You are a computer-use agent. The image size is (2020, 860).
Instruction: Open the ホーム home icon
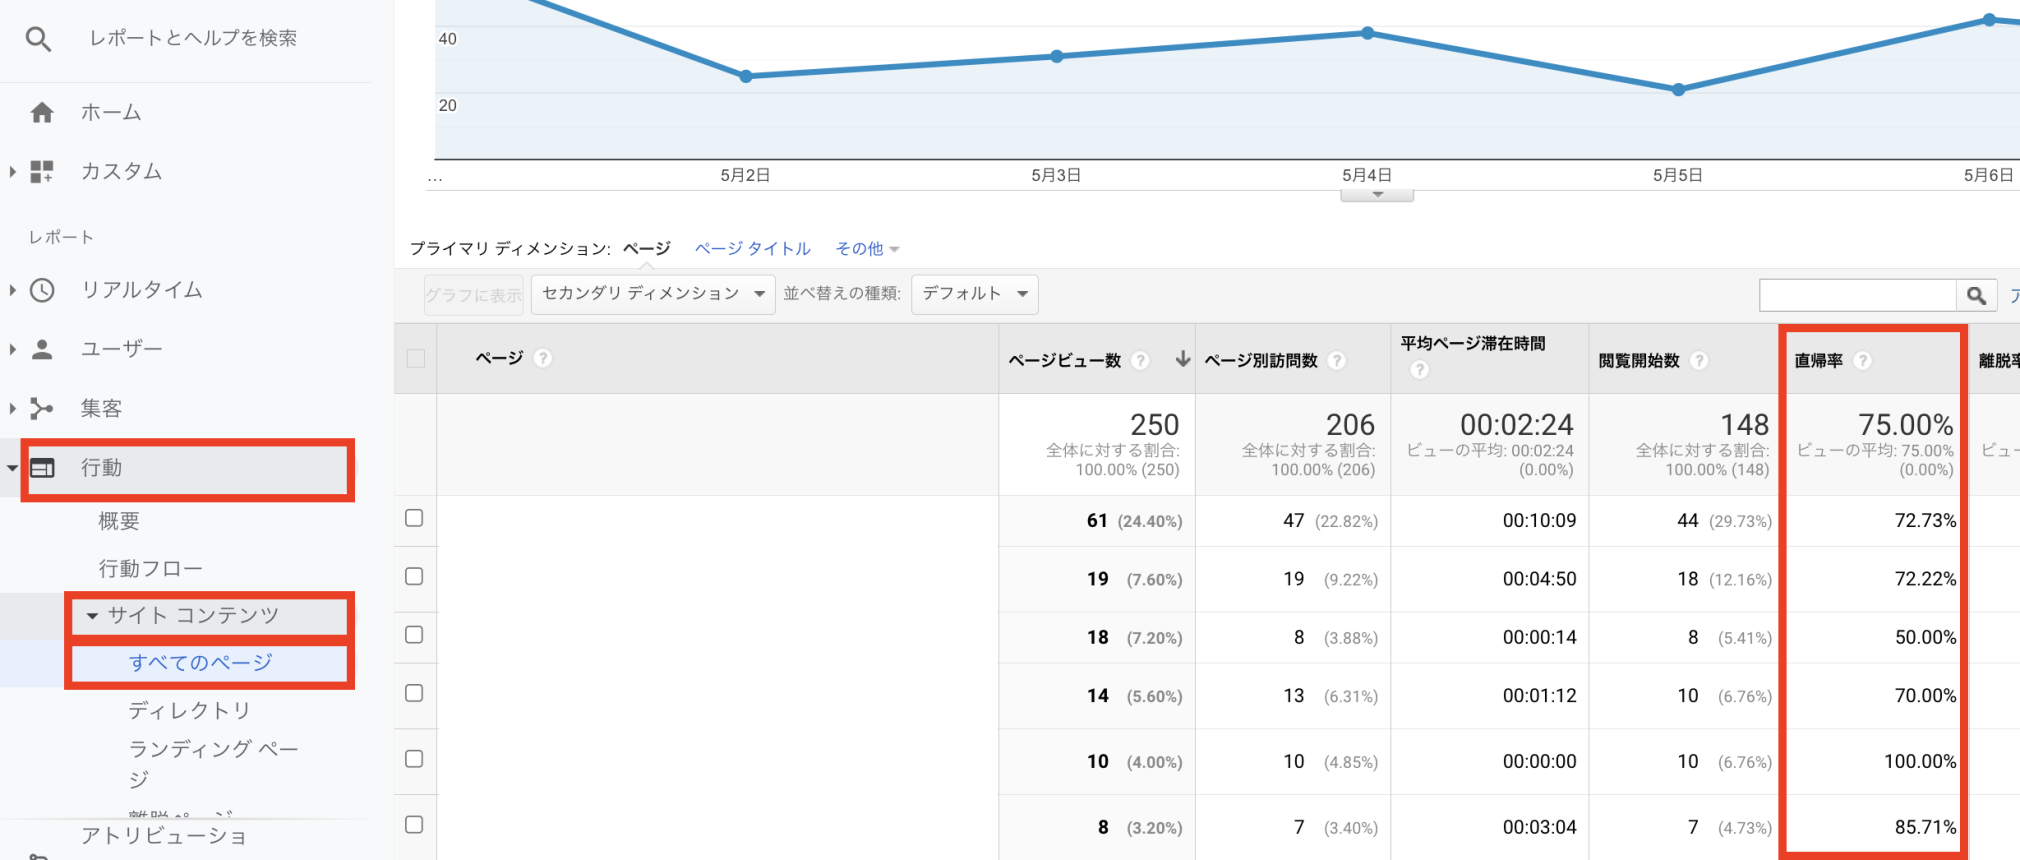[x=42, y=113]
